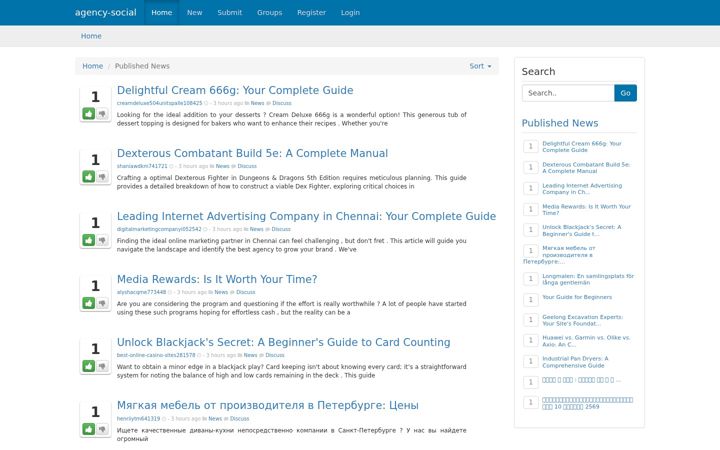720x450 pixels.
Task: Click the agency-social site logo
Action: [106, 12]
